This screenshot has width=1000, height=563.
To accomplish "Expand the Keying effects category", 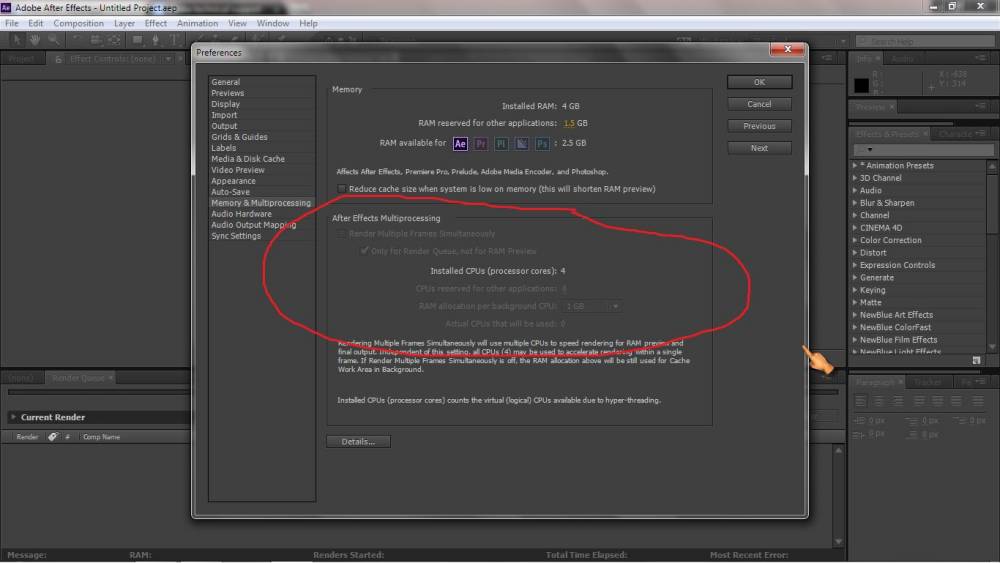I will coord(855,290).
